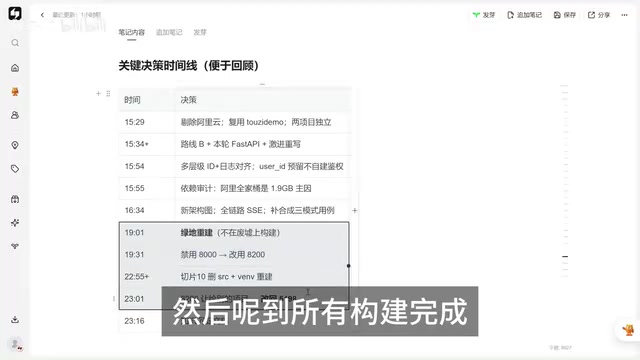Switch to the 追加笔记 tab
The image size is (640, 360).
(x=169, y=32)
